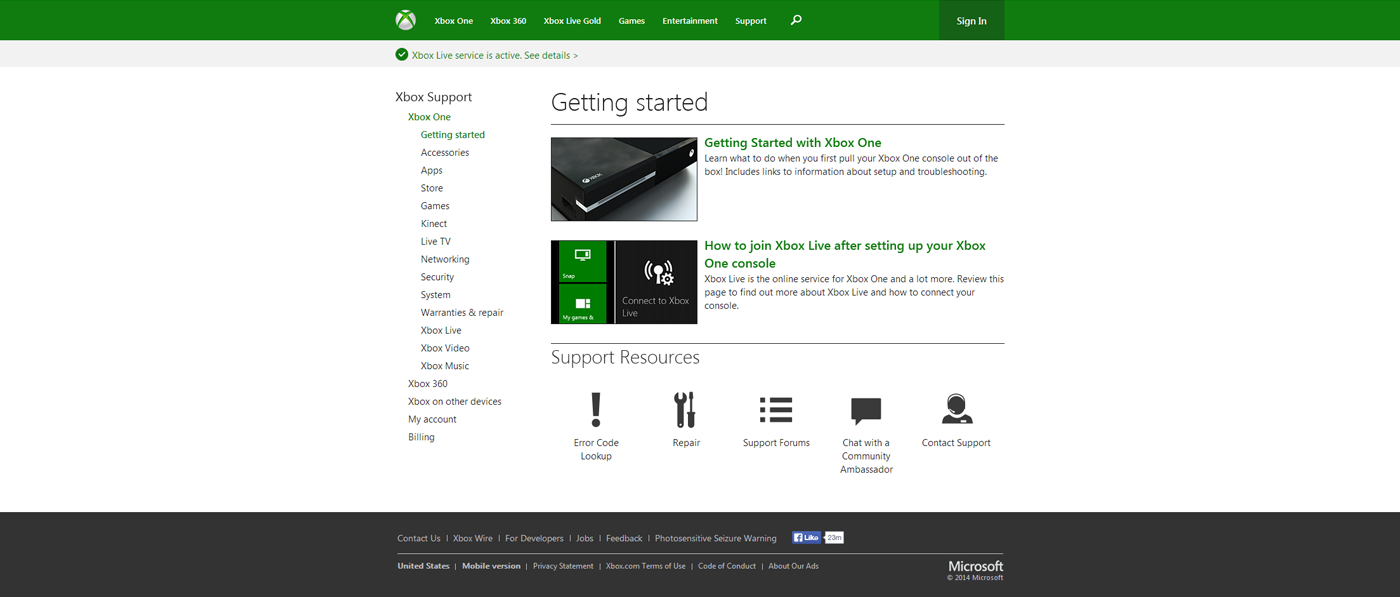The width and height of the screenshot is (1400, 597).
Task: Click the Facebook Like button
Action: (806, 537)
